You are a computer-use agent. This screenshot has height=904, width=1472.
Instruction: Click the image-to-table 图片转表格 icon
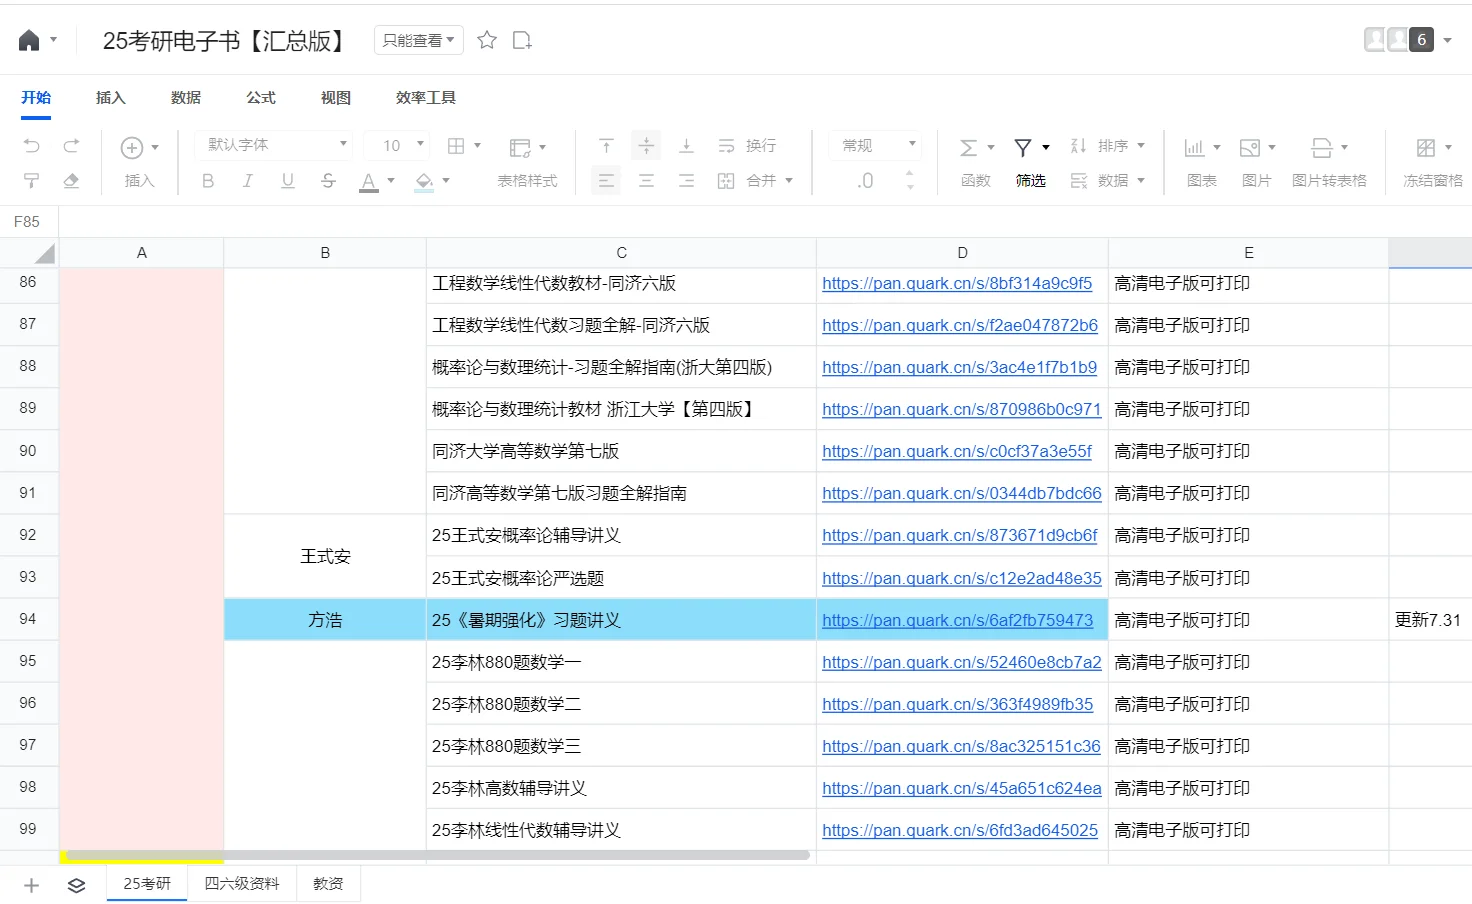coord(1322,148)
